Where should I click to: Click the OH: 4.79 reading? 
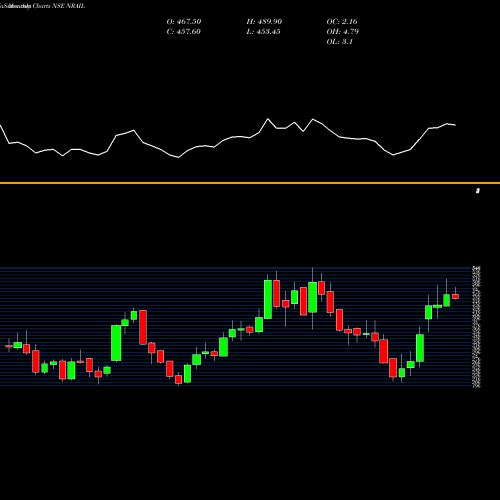pos(343,32)
